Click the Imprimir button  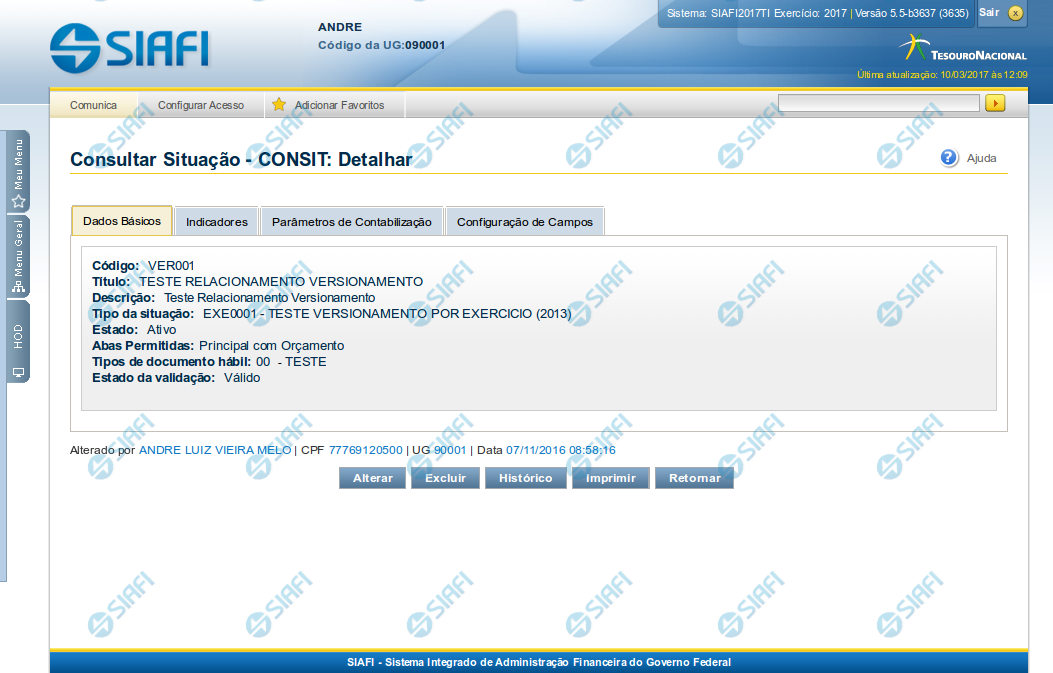610,478
